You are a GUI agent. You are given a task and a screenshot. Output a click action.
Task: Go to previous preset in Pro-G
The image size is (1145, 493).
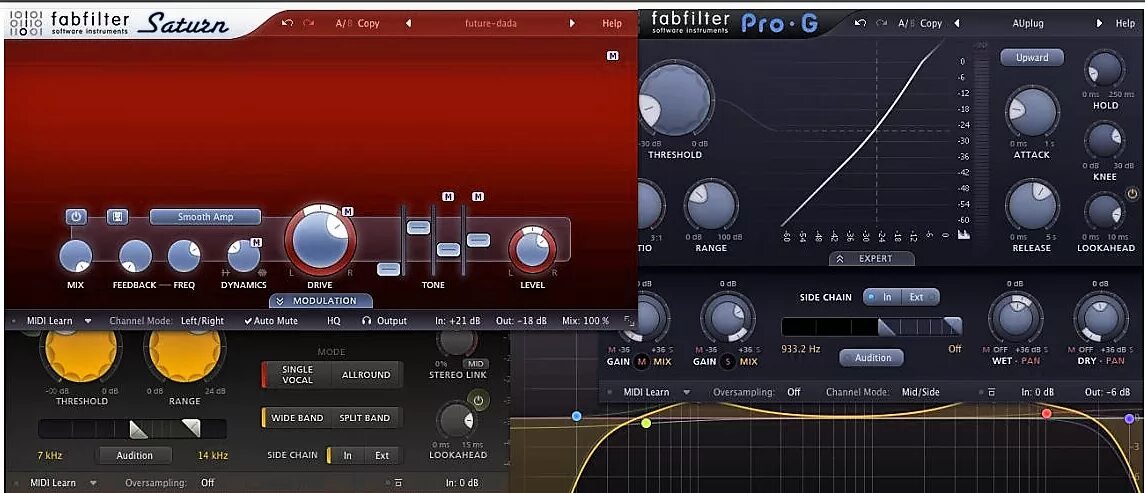click(x=957, y=23)
